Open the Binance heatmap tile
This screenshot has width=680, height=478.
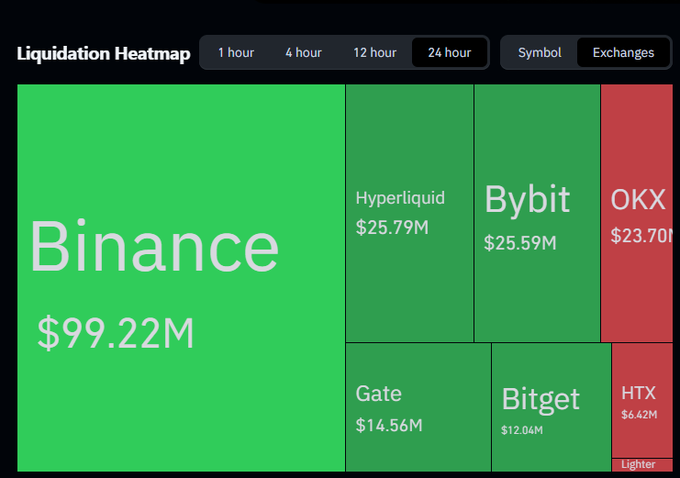(181, 278)
